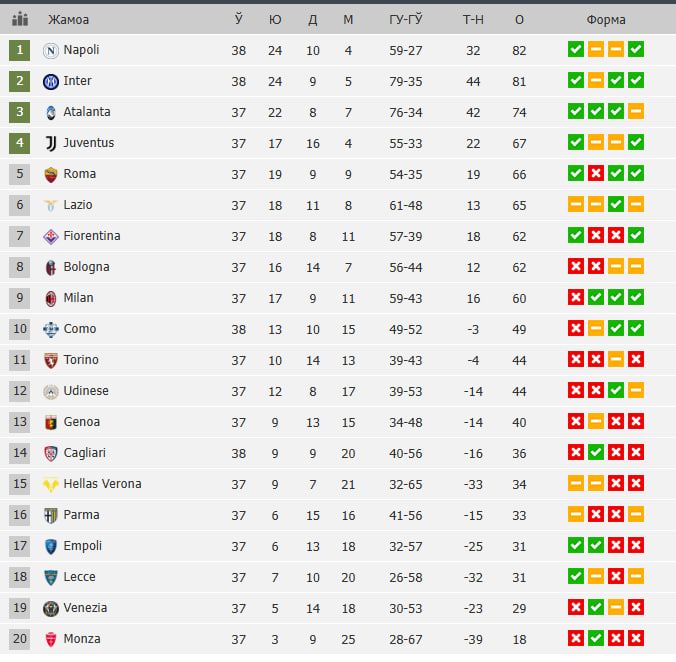676x662 pixels.
Task: Click the Juventus logo icon
Action: coord(51,144)
